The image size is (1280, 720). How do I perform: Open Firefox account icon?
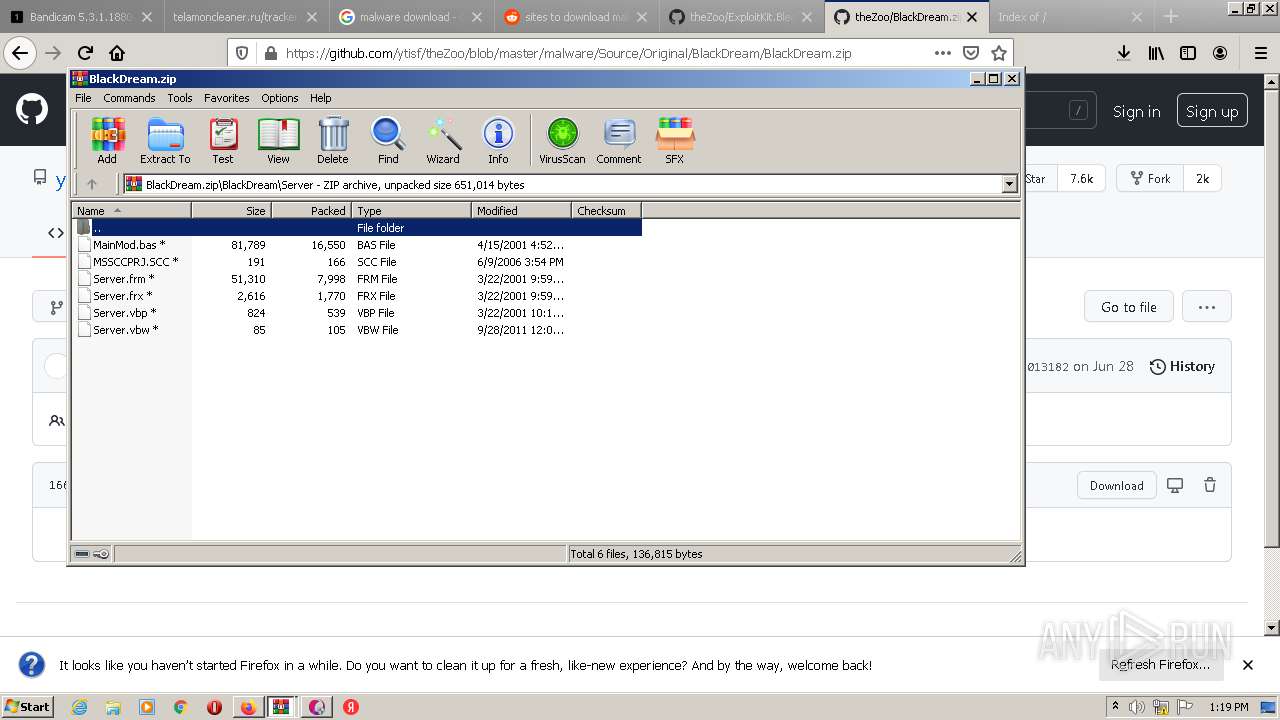point(1220,53)
